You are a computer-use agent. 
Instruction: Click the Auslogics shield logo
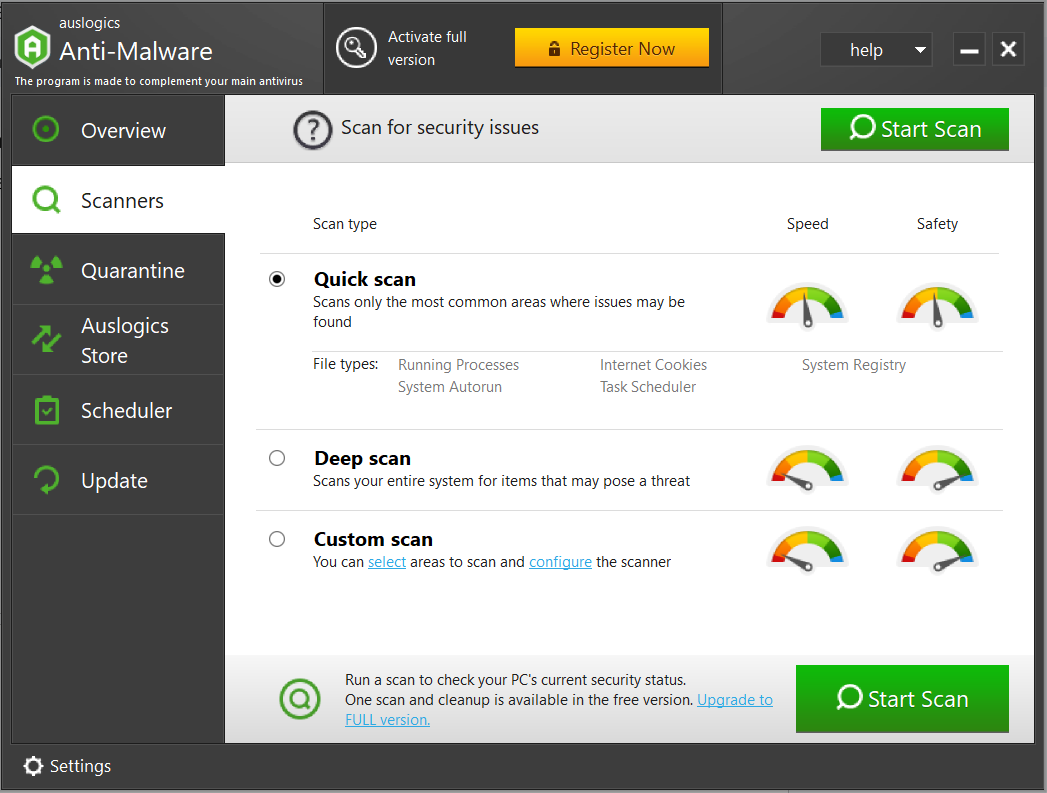click(x=31, y=46)
